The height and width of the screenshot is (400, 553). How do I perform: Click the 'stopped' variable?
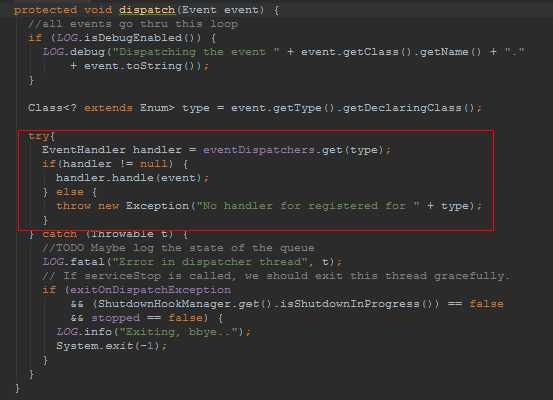115,318
